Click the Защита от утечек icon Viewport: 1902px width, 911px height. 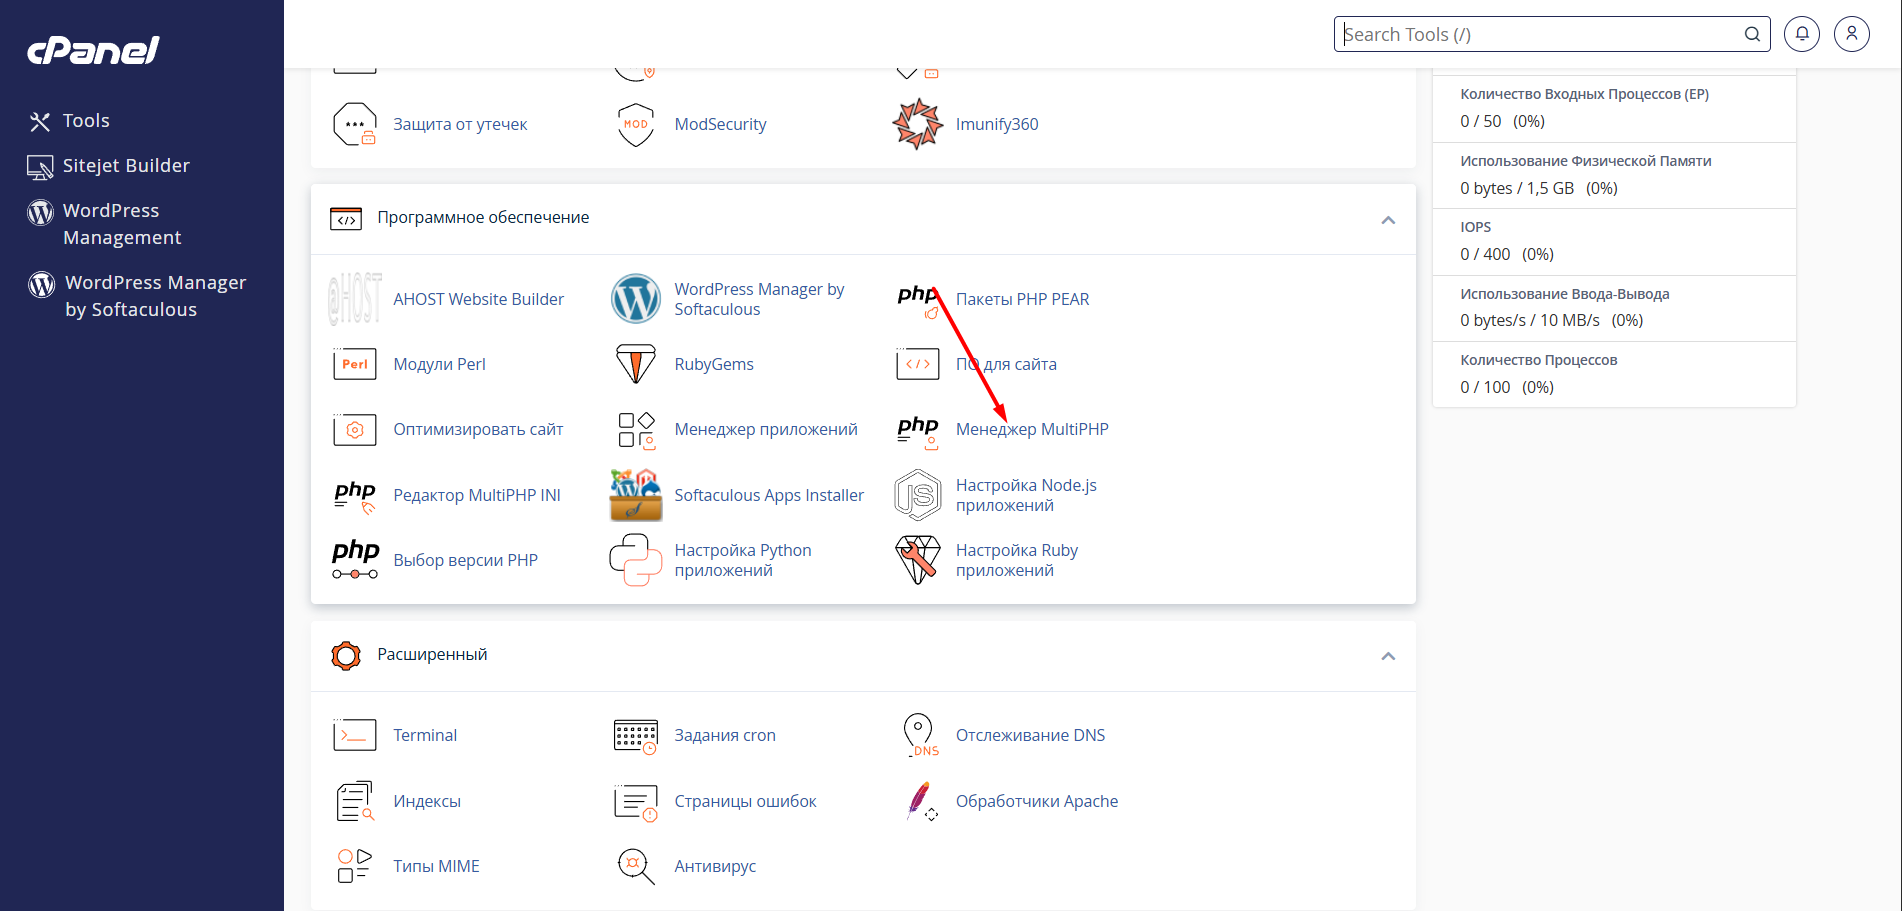tap(355, 124)
